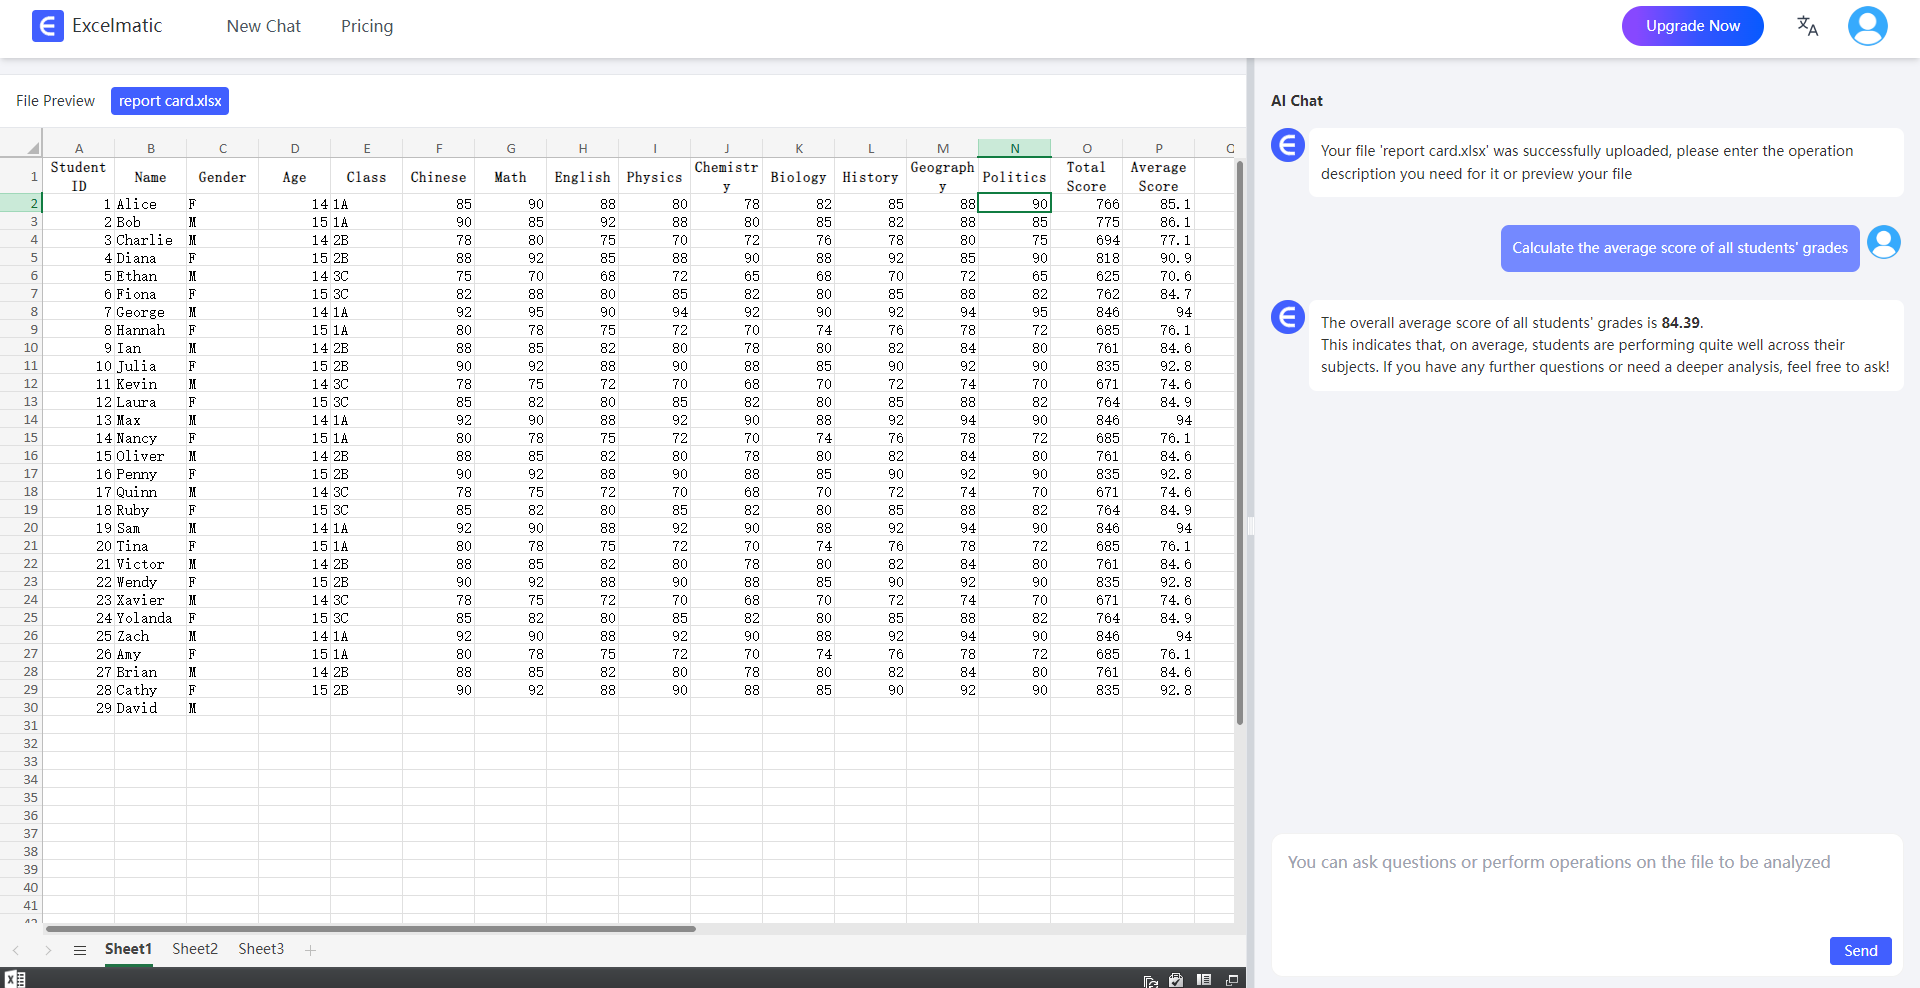Open the sheet list hamburger menu
The image size is (1920, 988).
coord(80,950)
